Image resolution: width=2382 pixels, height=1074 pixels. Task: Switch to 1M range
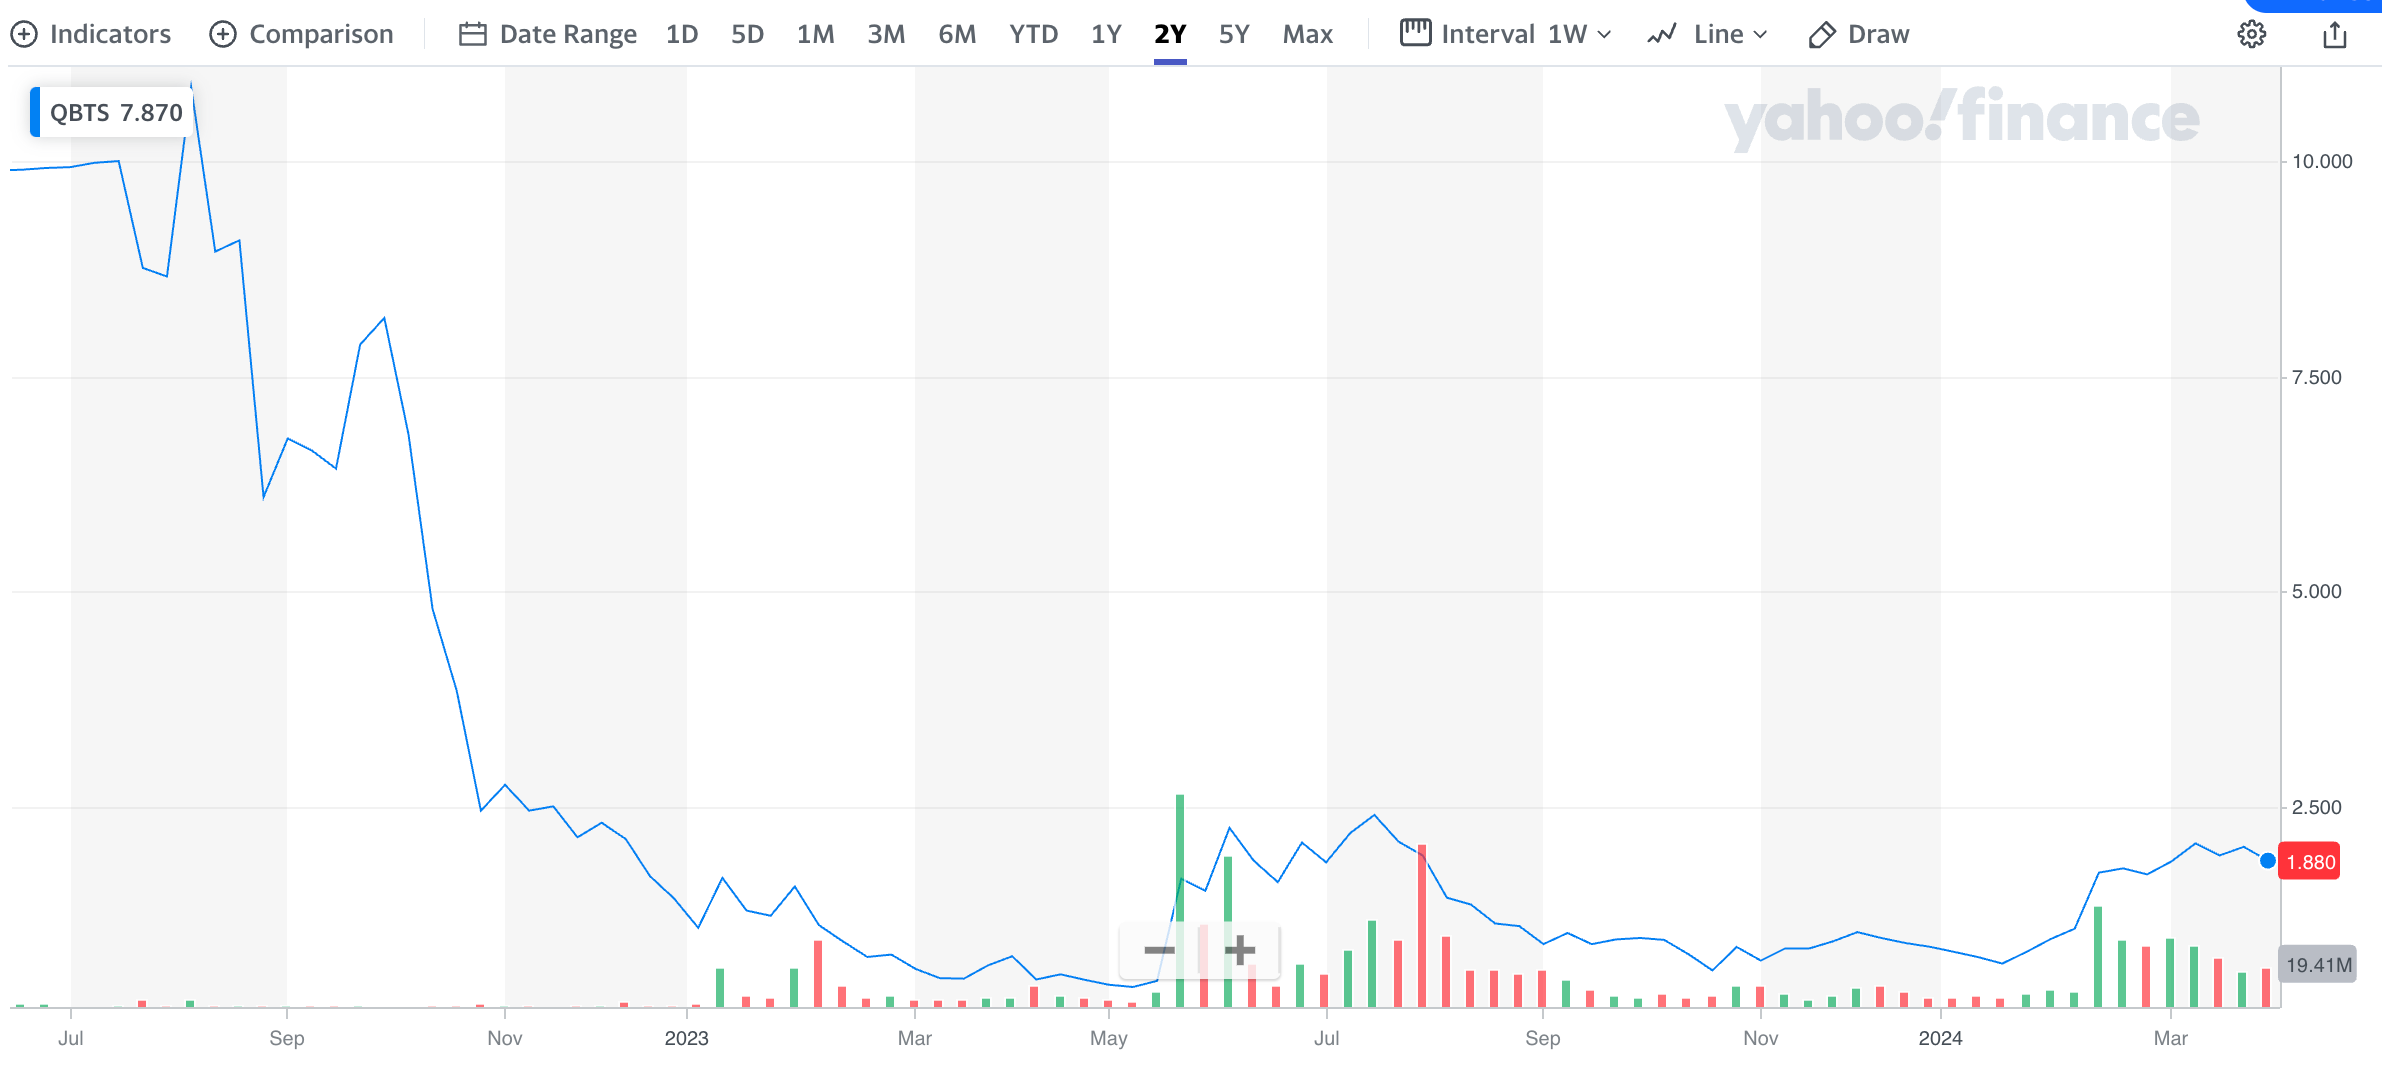[815, 34]
